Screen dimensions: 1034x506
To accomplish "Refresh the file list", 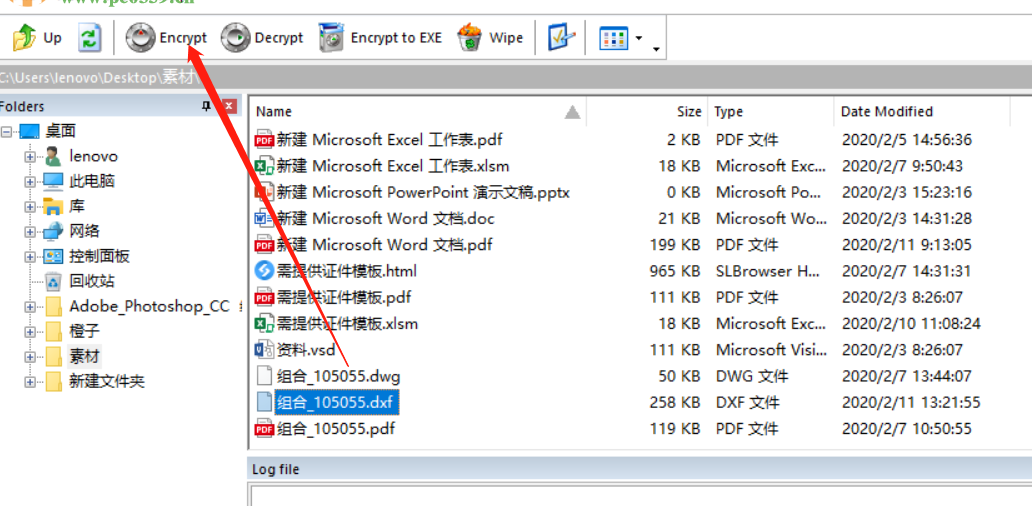I will pyautogui.click(x=90, y=38).
